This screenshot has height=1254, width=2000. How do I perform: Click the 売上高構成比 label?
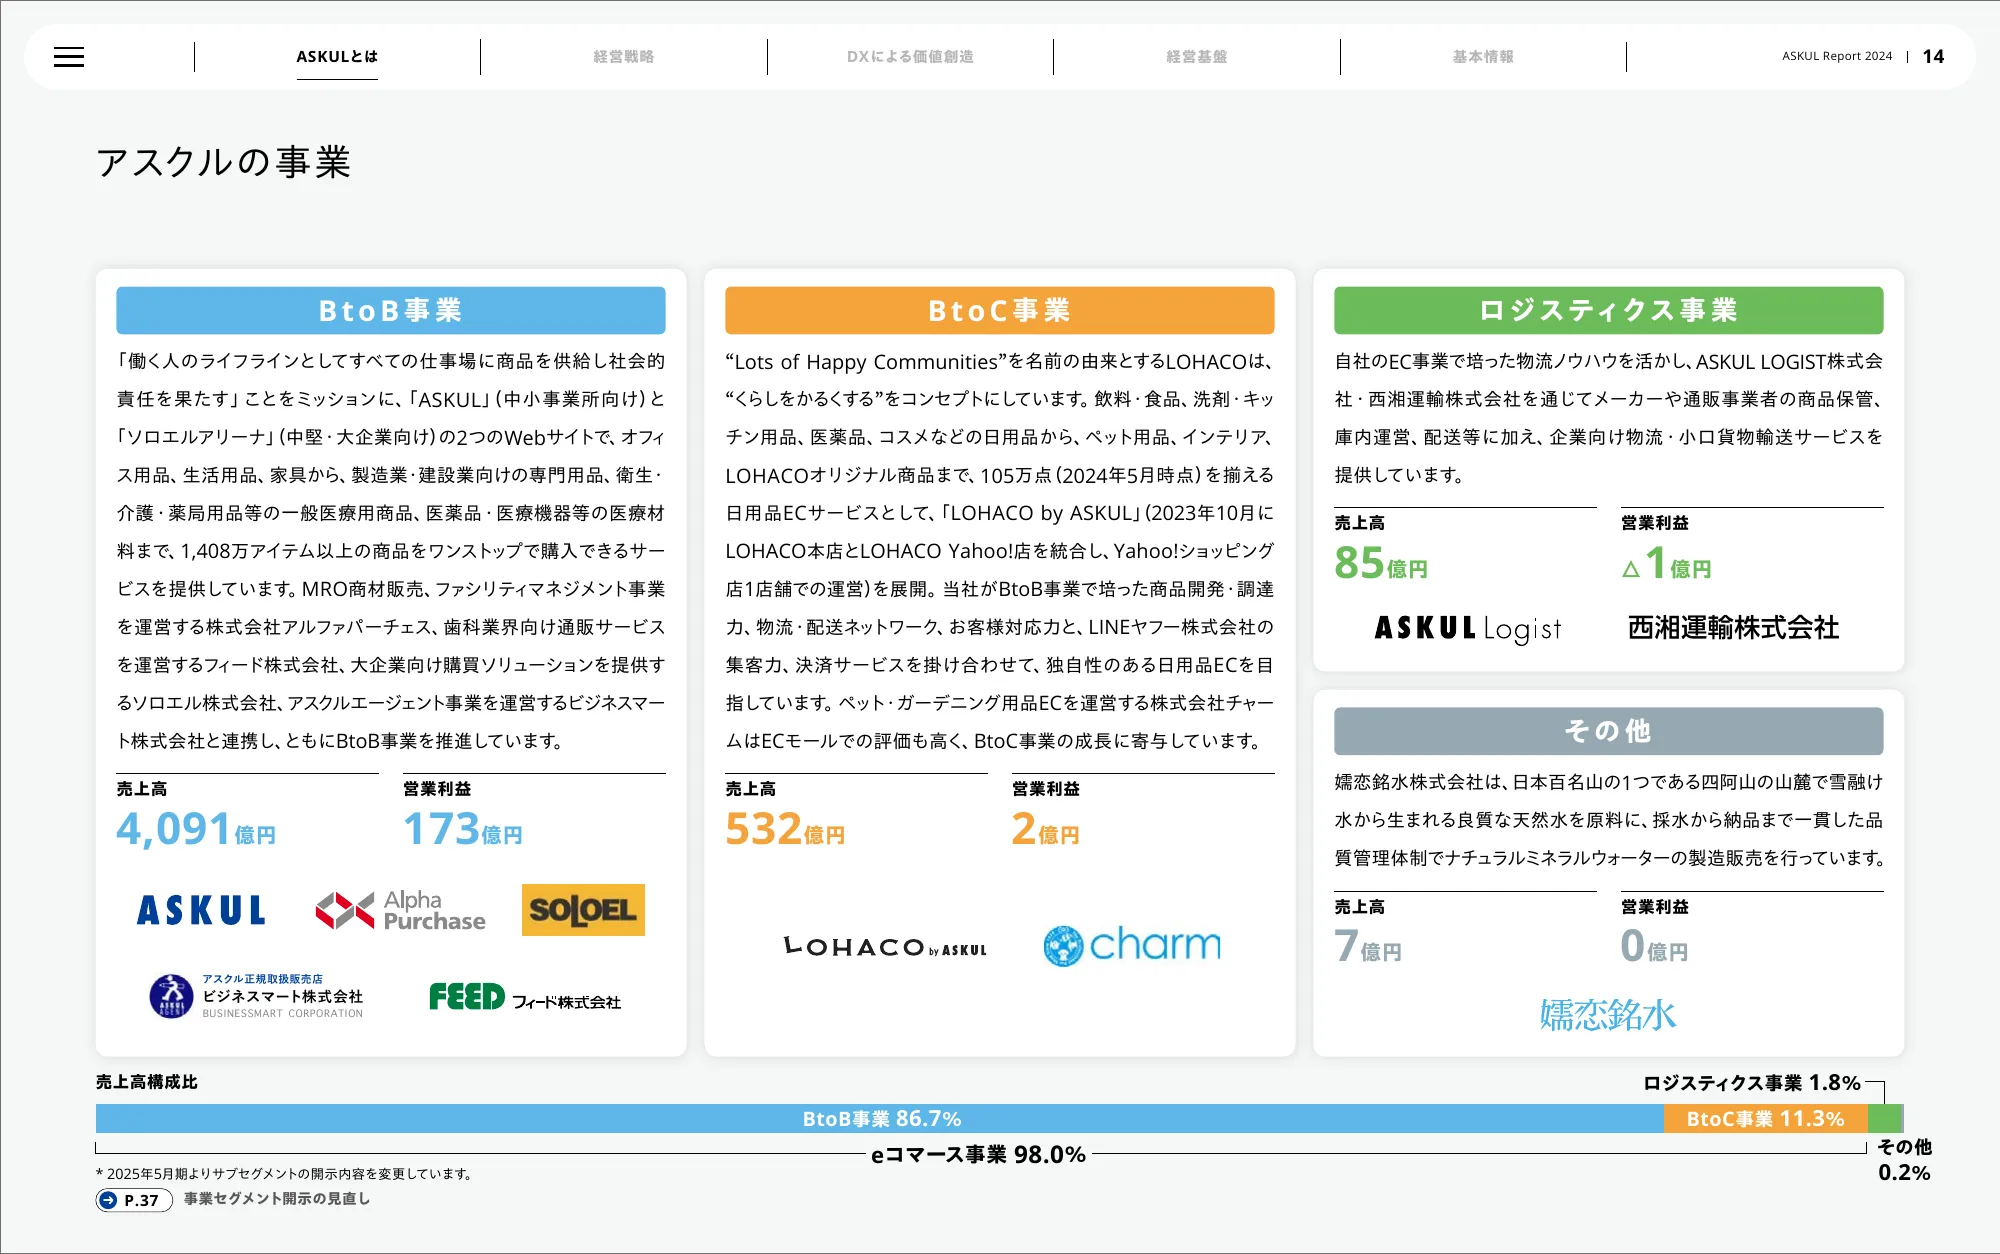coord(147,1082)
